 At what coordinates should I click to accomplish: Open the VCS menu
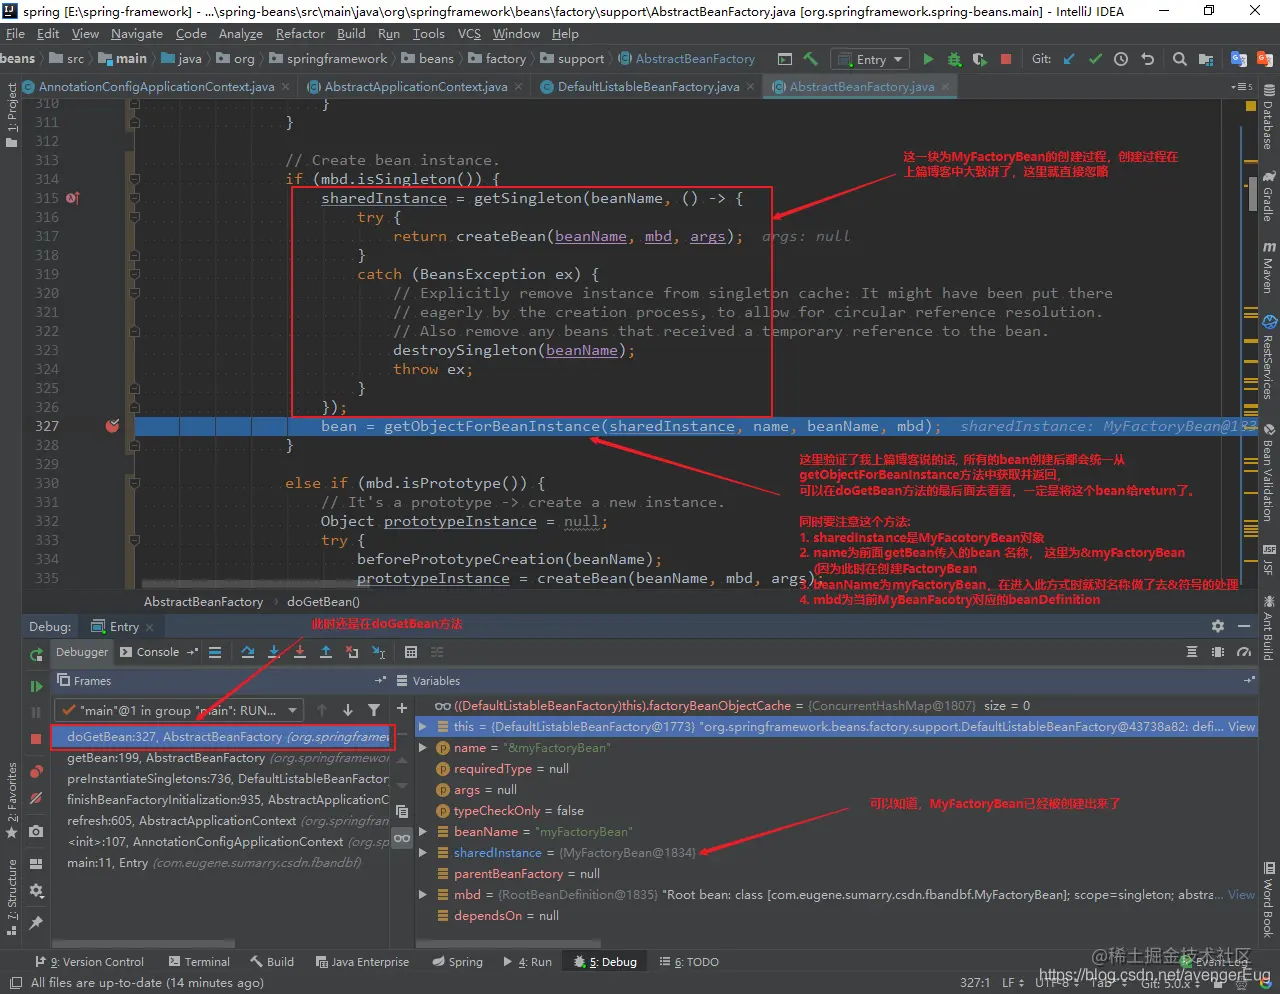469,33
